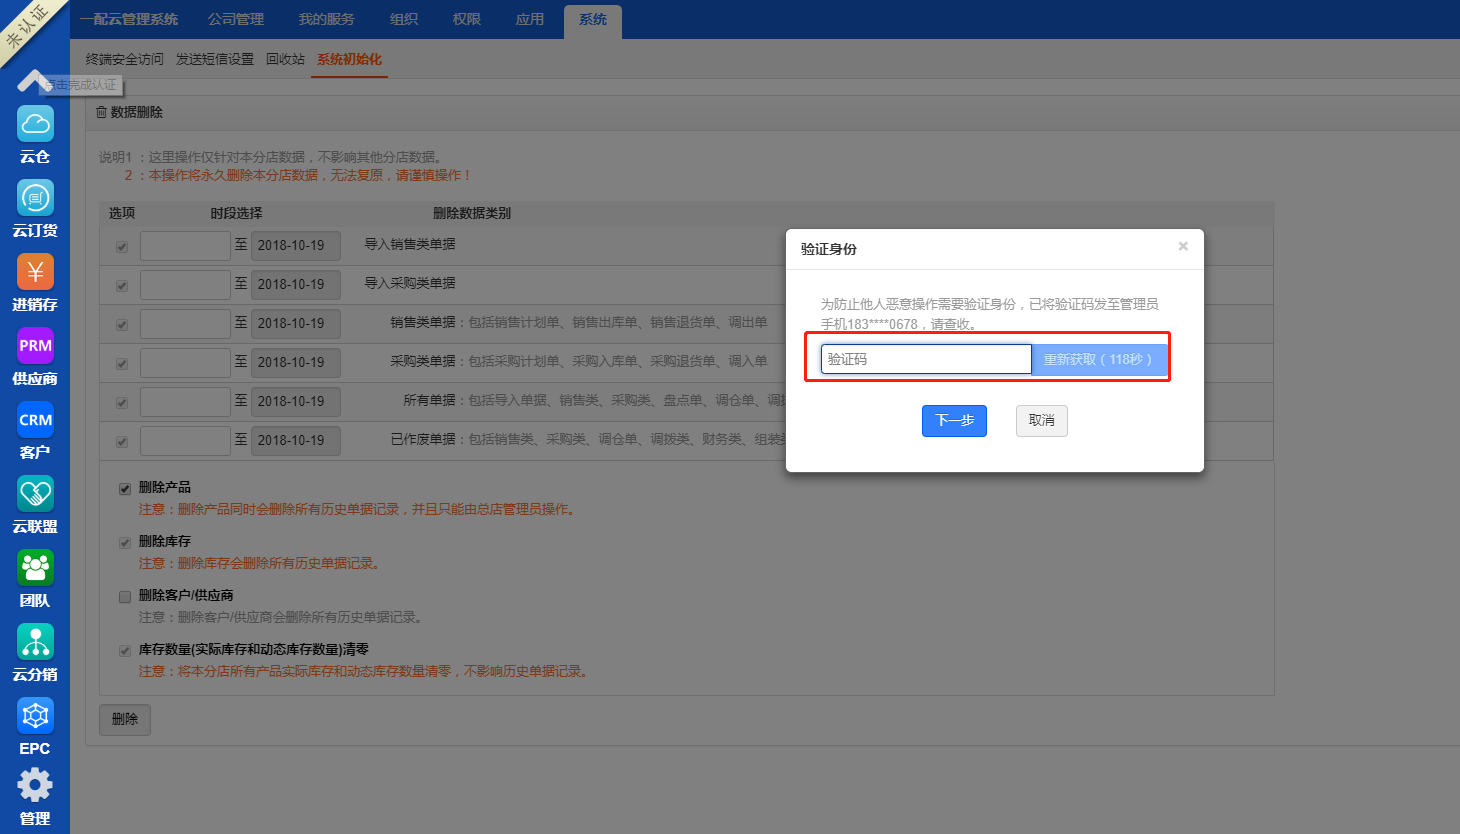Toggle checkbox for 导入销售类单据 row
This screenshot has height=834, width=1460.
[x=122, y=247]
